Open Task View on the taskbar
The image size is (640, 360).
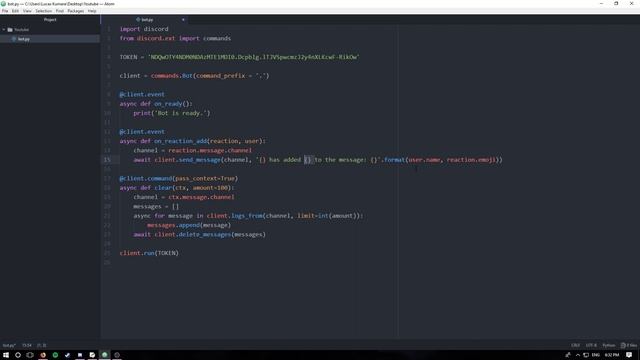30,355
